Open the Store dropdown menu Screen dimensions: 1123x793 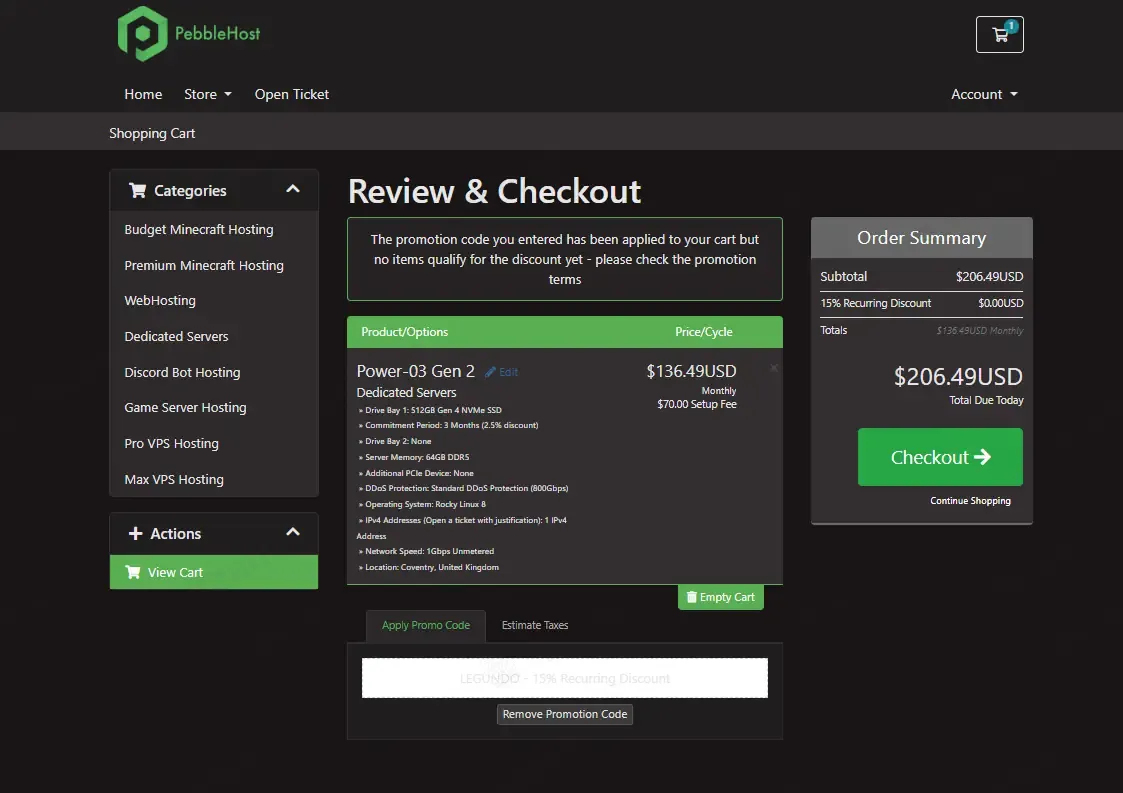pyautogui.click(x=207, y=94)
